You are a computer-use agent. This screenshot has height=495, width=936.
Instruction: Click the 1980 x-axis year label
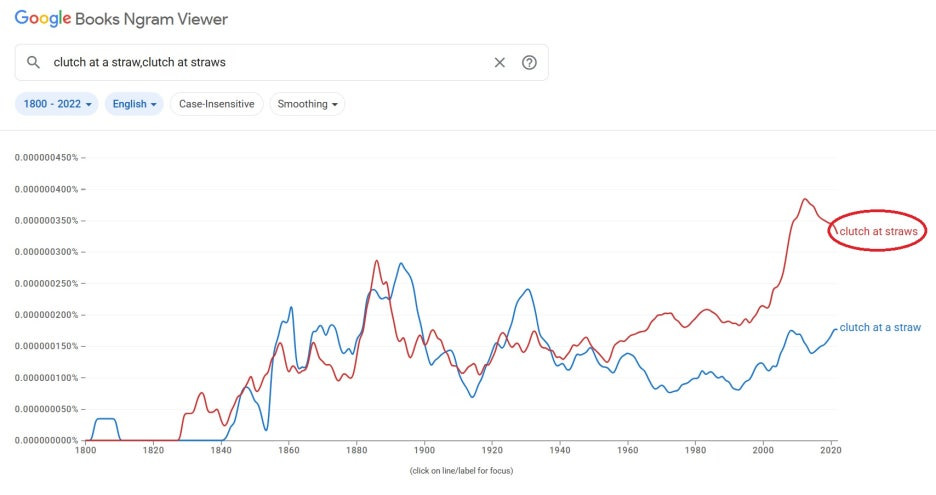point(695,450)
